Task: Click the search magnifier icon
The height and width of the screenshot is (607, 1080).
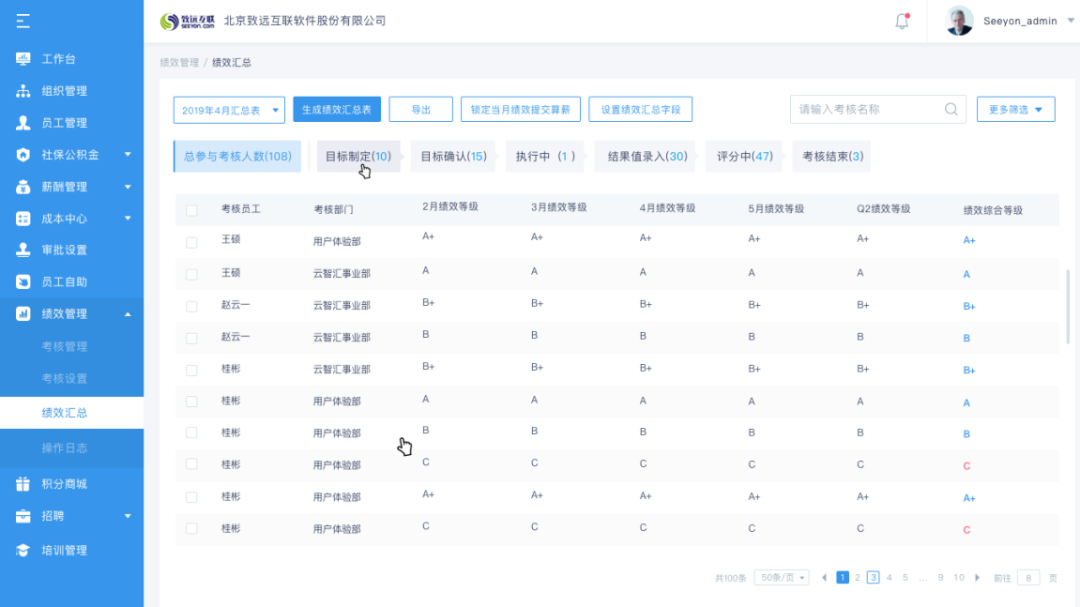Action: pyautogui.click(x=951, y=110)
